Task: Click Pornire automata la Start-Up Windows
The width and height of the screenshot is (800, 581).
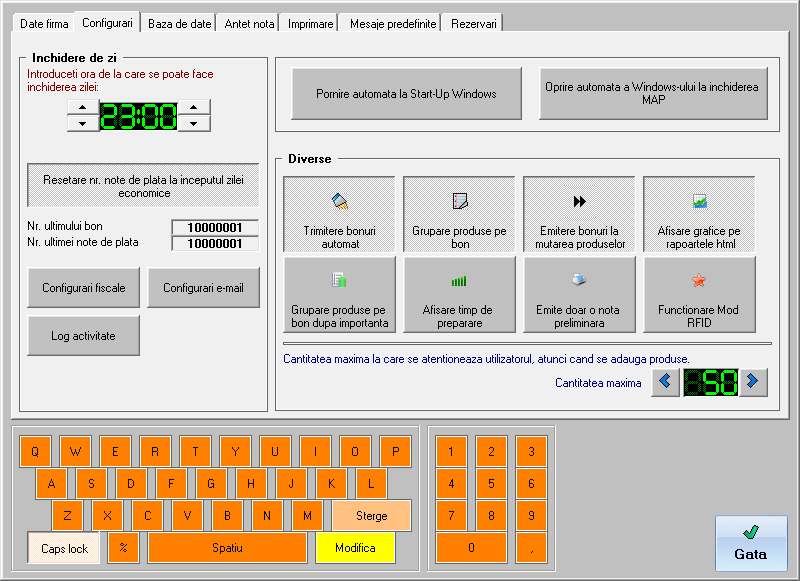Action: pos(406,94)
